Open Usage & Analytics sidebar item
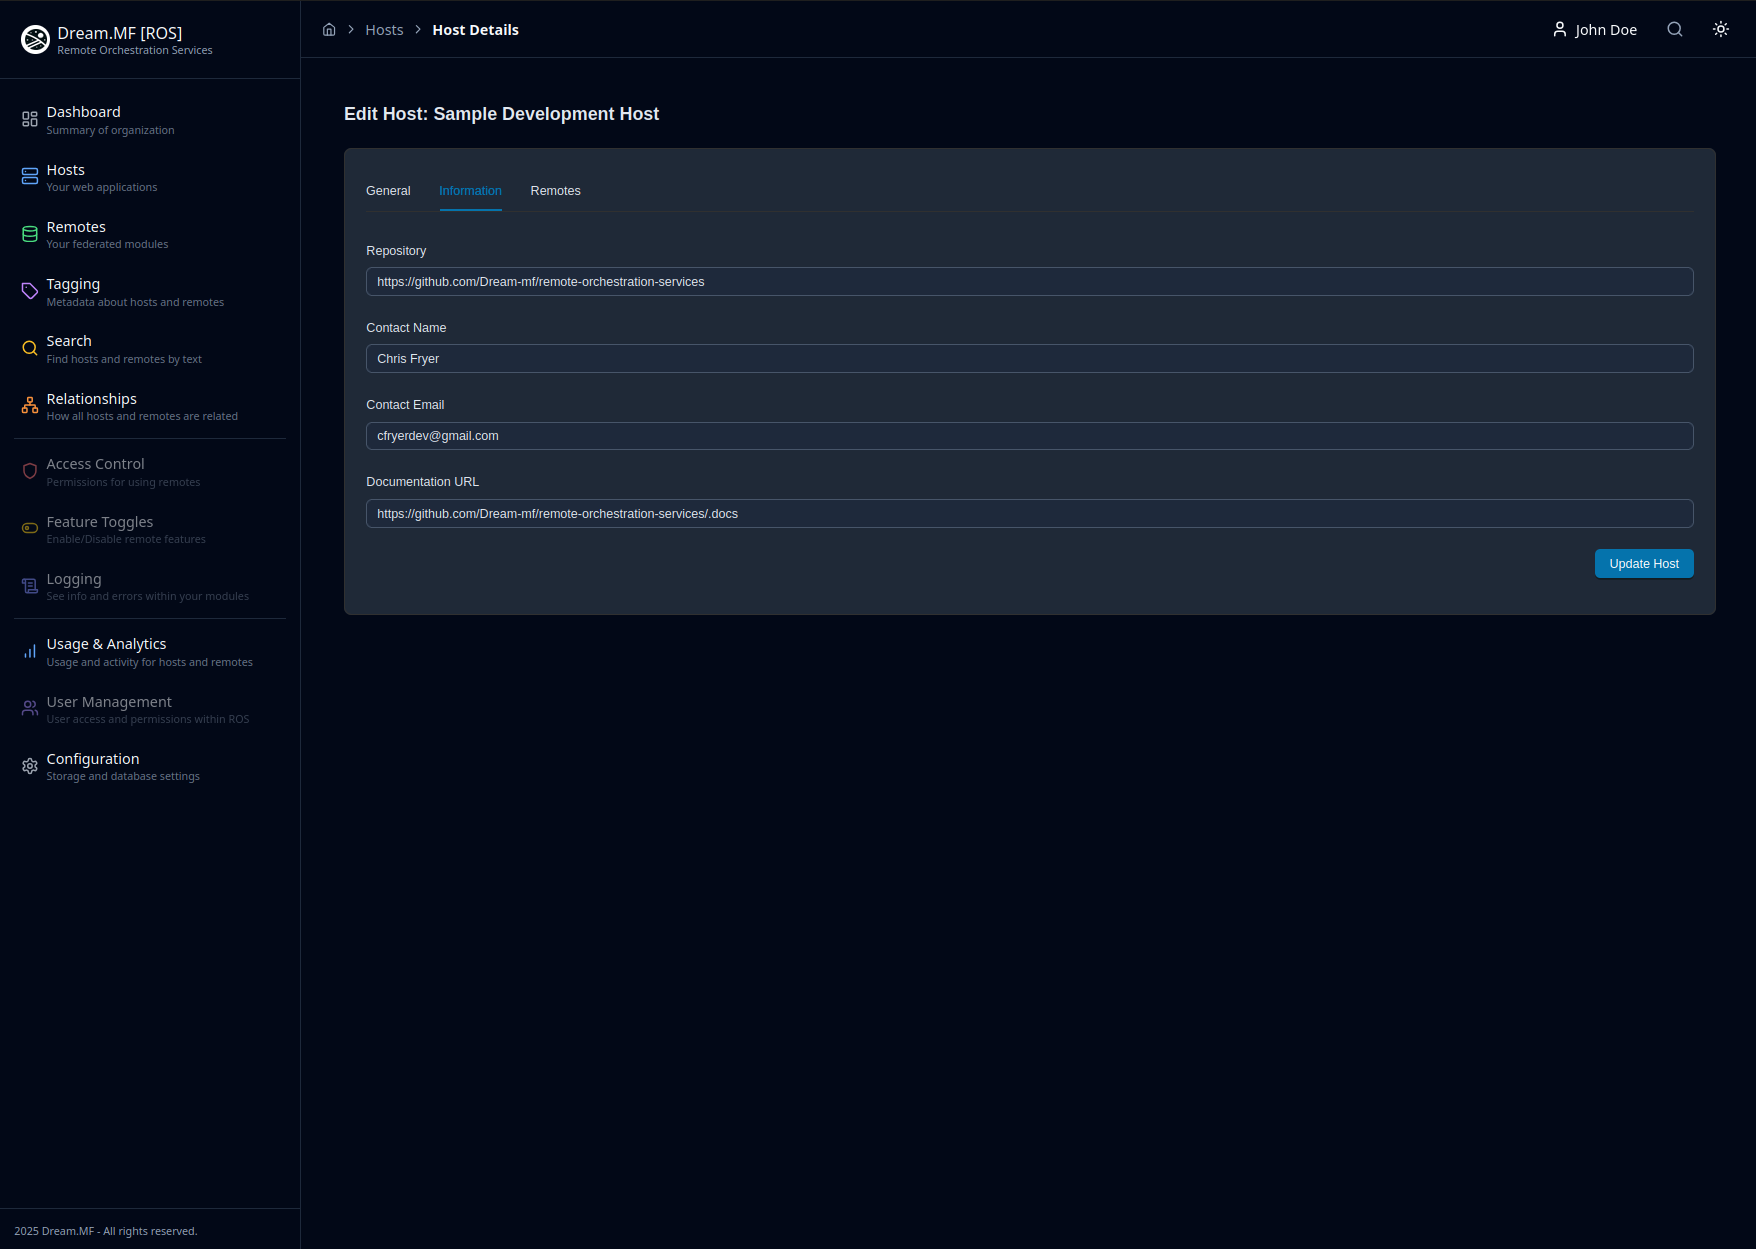Viewport: 1756px width, 1249px height. click(x=150, y=652)
